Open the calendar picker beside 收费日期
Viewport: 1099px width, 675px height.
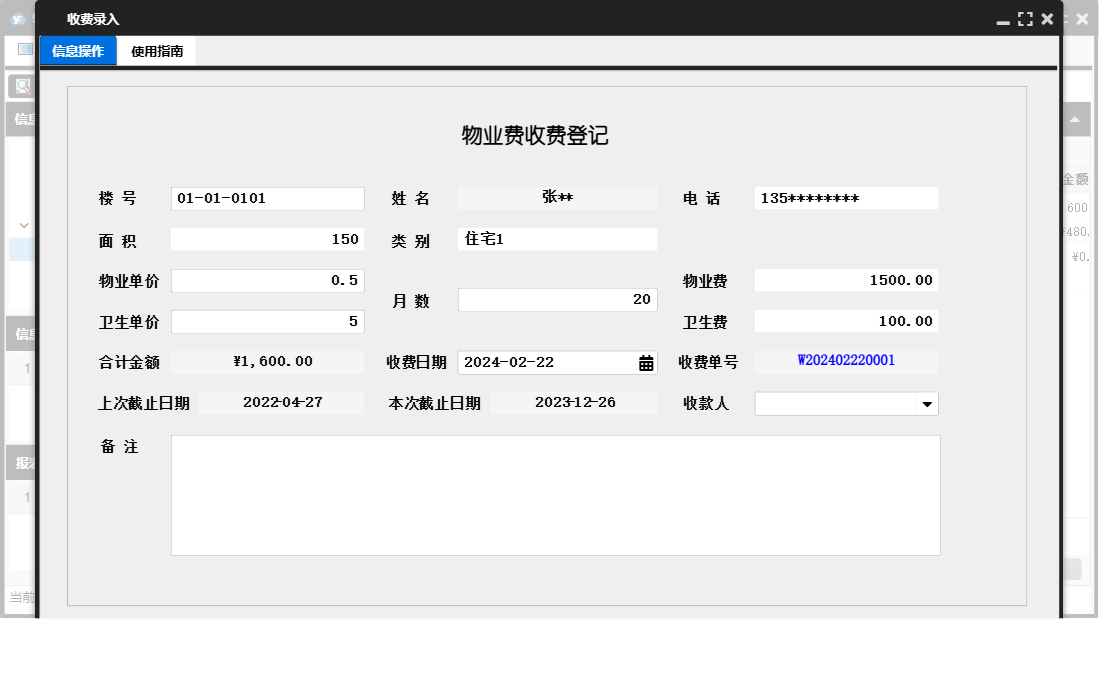pyautogui.click(x=646, y=361)
